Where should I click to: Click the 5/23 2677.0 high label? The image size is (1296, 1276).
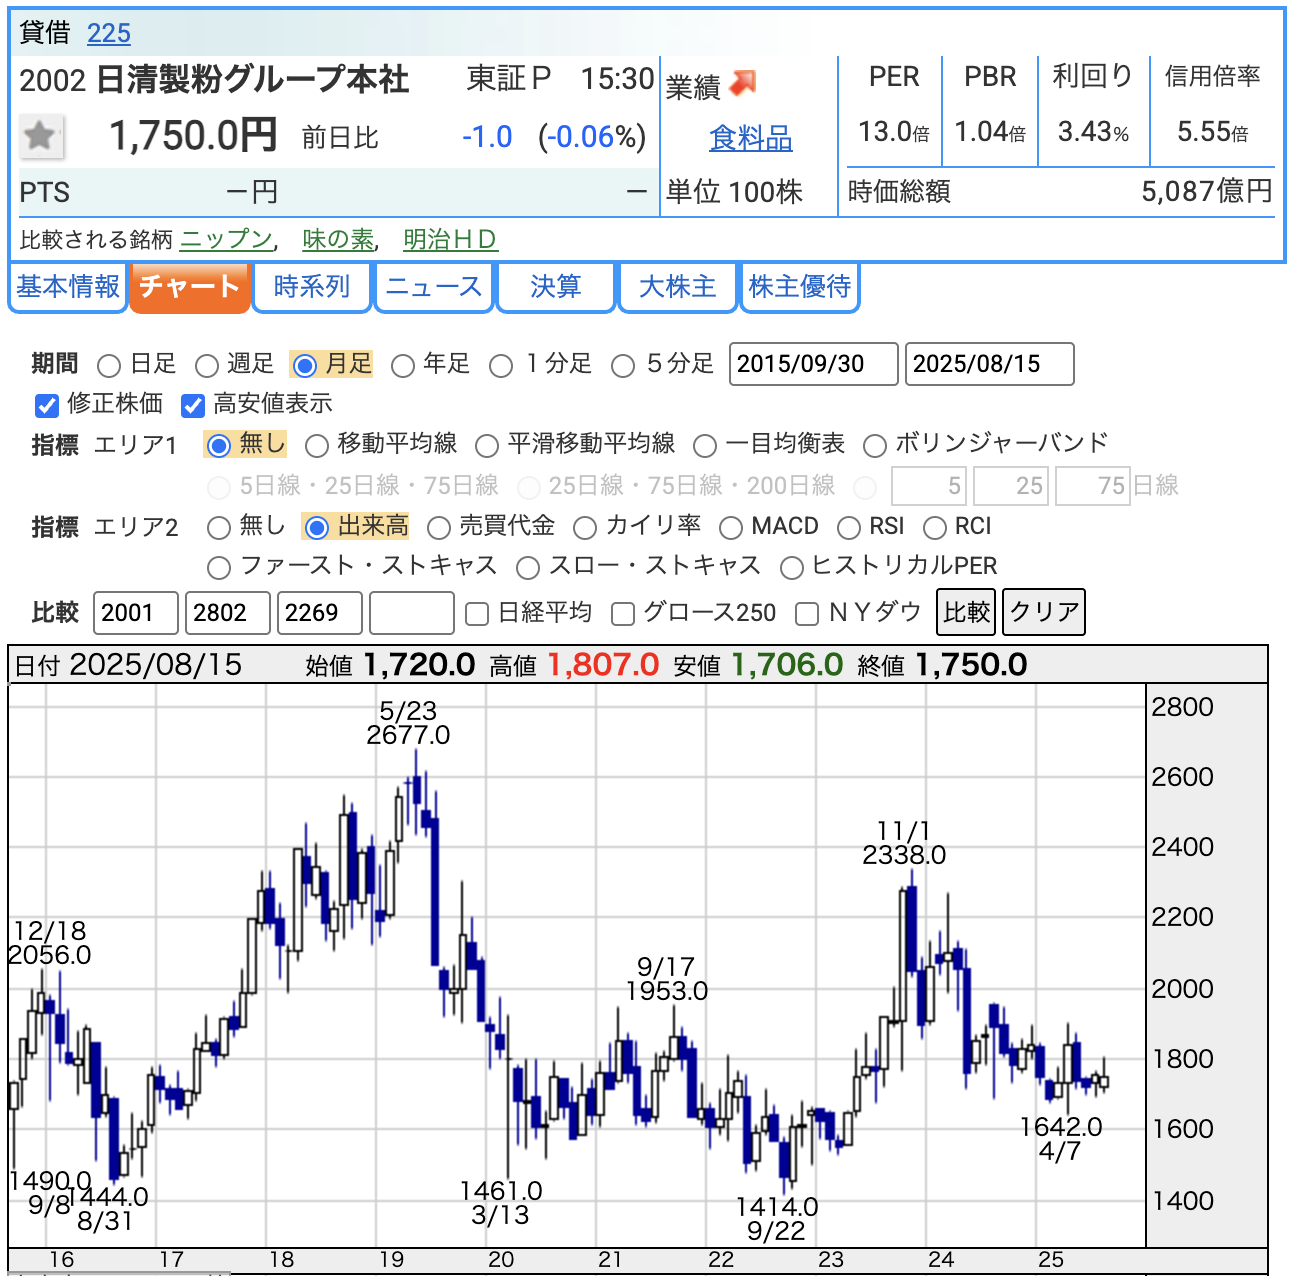(x=408, y=723)
